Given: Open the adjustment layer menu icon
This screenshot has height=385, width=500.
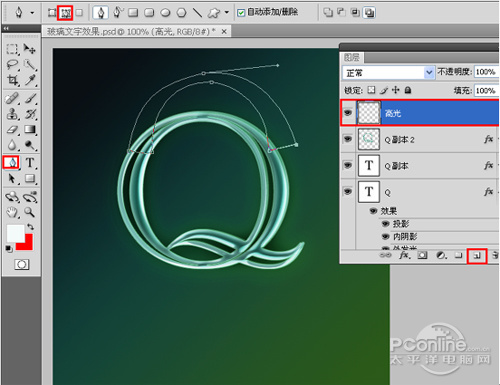Looking at the screenshot, I should pyautogui.click(x=441, y=255).
